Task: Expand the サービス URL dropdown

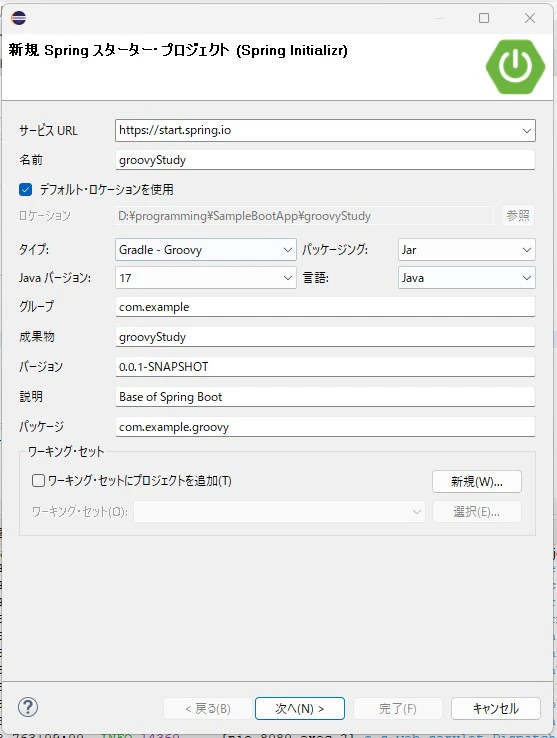Action: point(526,130)
